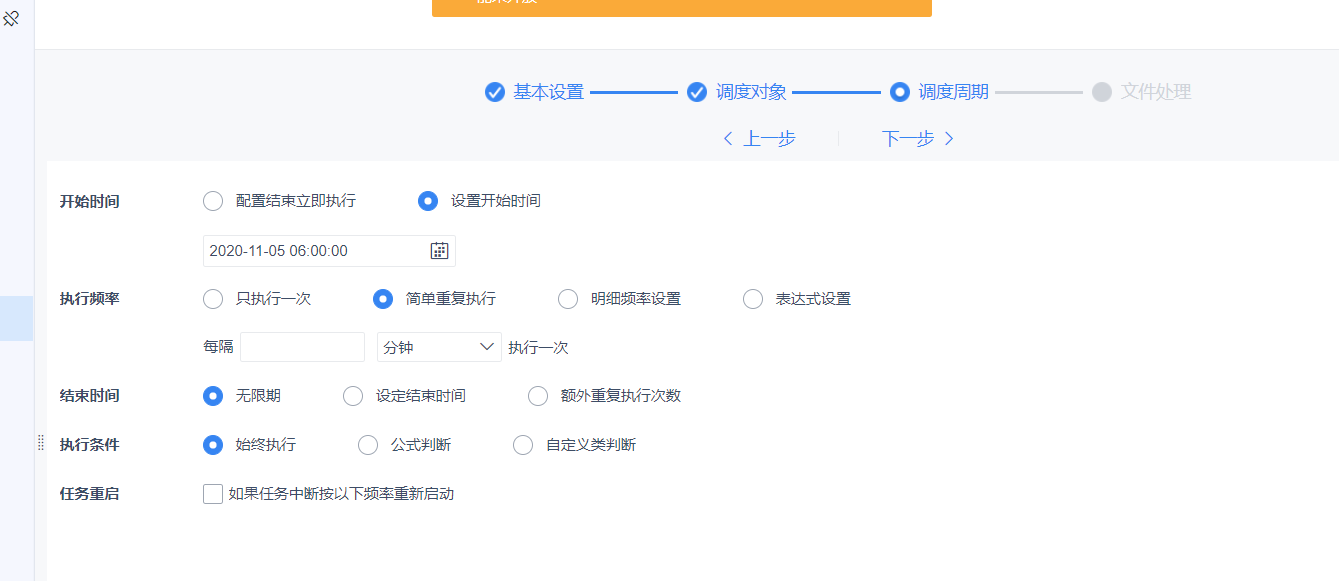1339x581 pixels.
Task: Select 配置结束立即执行 radio option
Action: coord(213,201)
